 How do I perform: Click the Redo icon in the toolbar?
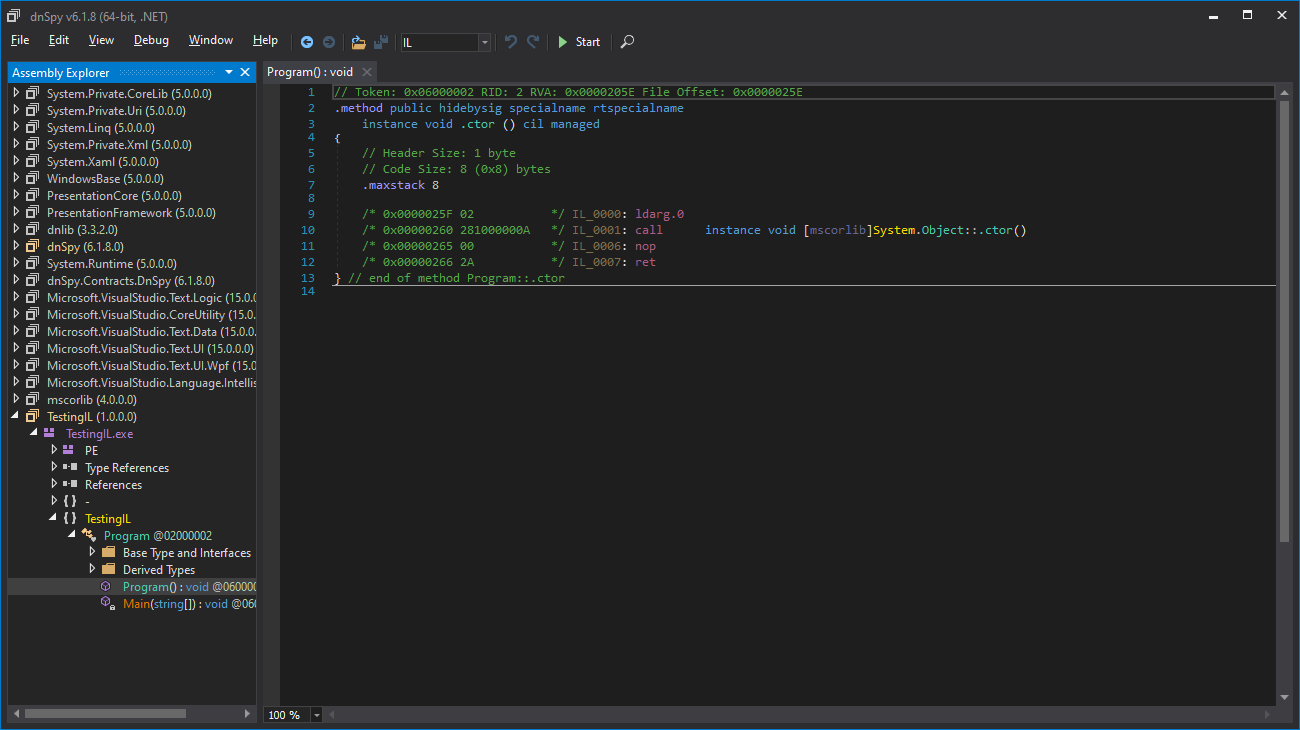click(x=531, y=42)
